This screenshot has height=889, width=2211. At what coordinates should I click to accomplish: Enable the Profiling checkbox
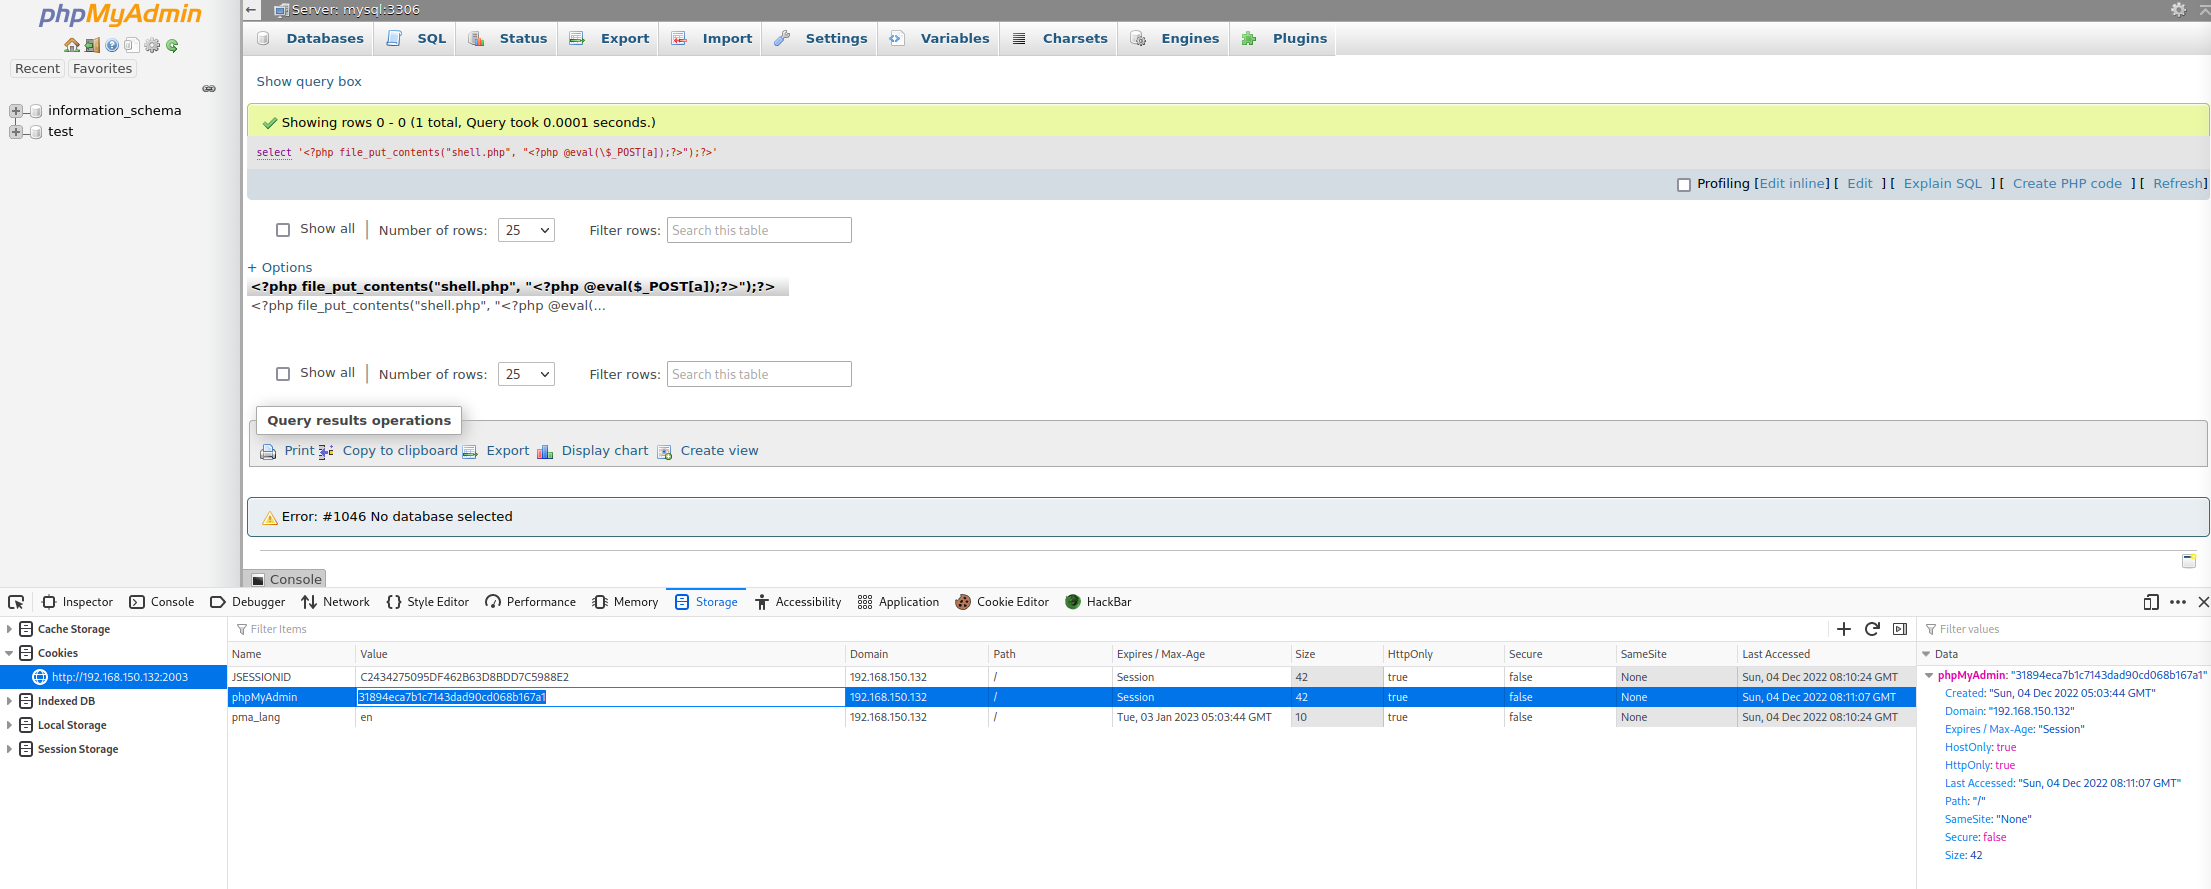(x=1684, y=185)
